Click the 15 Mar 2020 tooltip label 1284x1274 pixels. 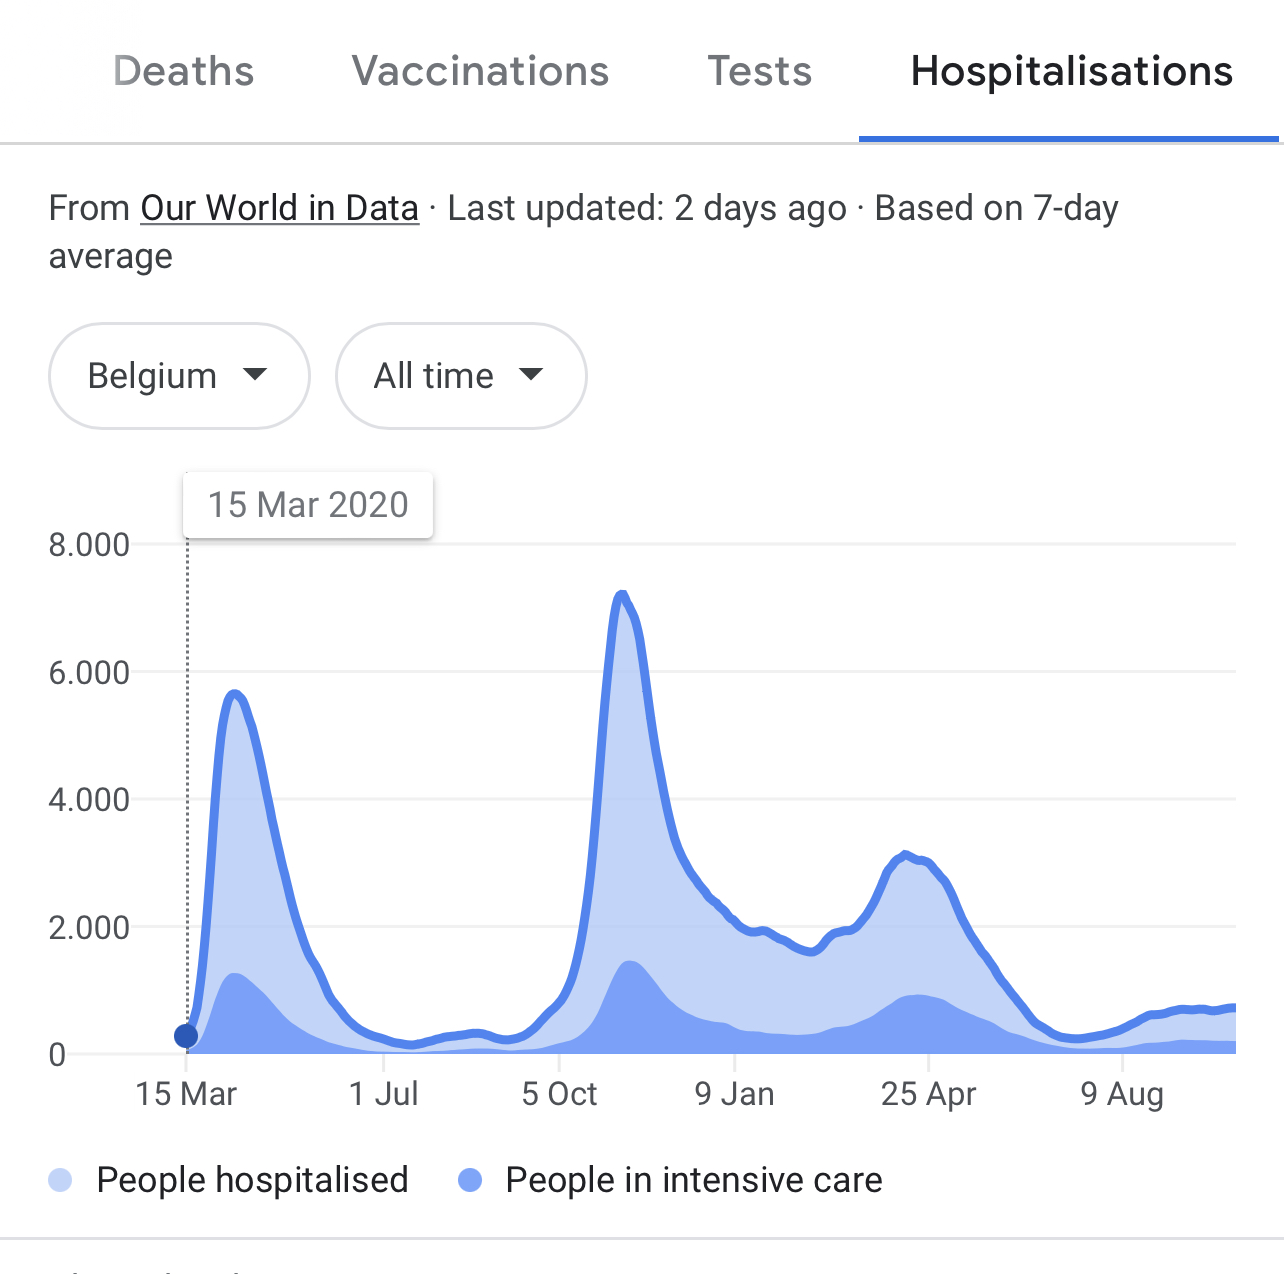pyautogui.click(x=308, y=505)
